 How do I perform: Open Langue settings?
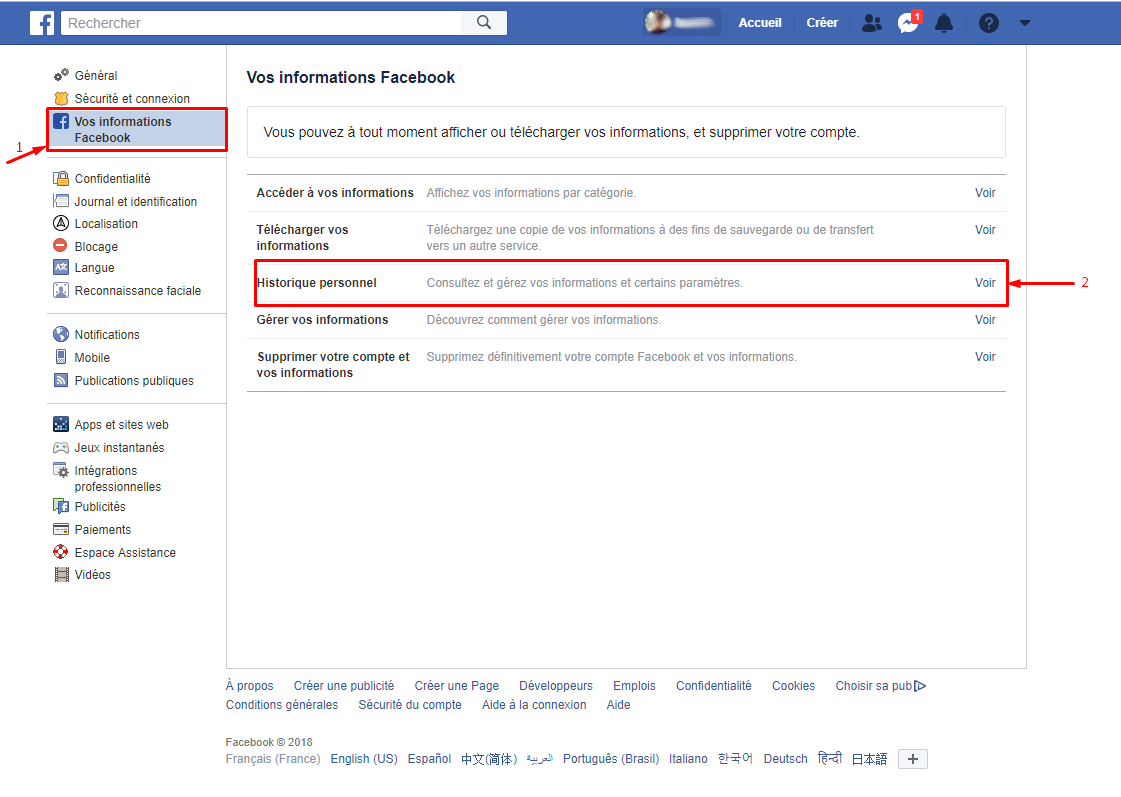click(94, 268)
